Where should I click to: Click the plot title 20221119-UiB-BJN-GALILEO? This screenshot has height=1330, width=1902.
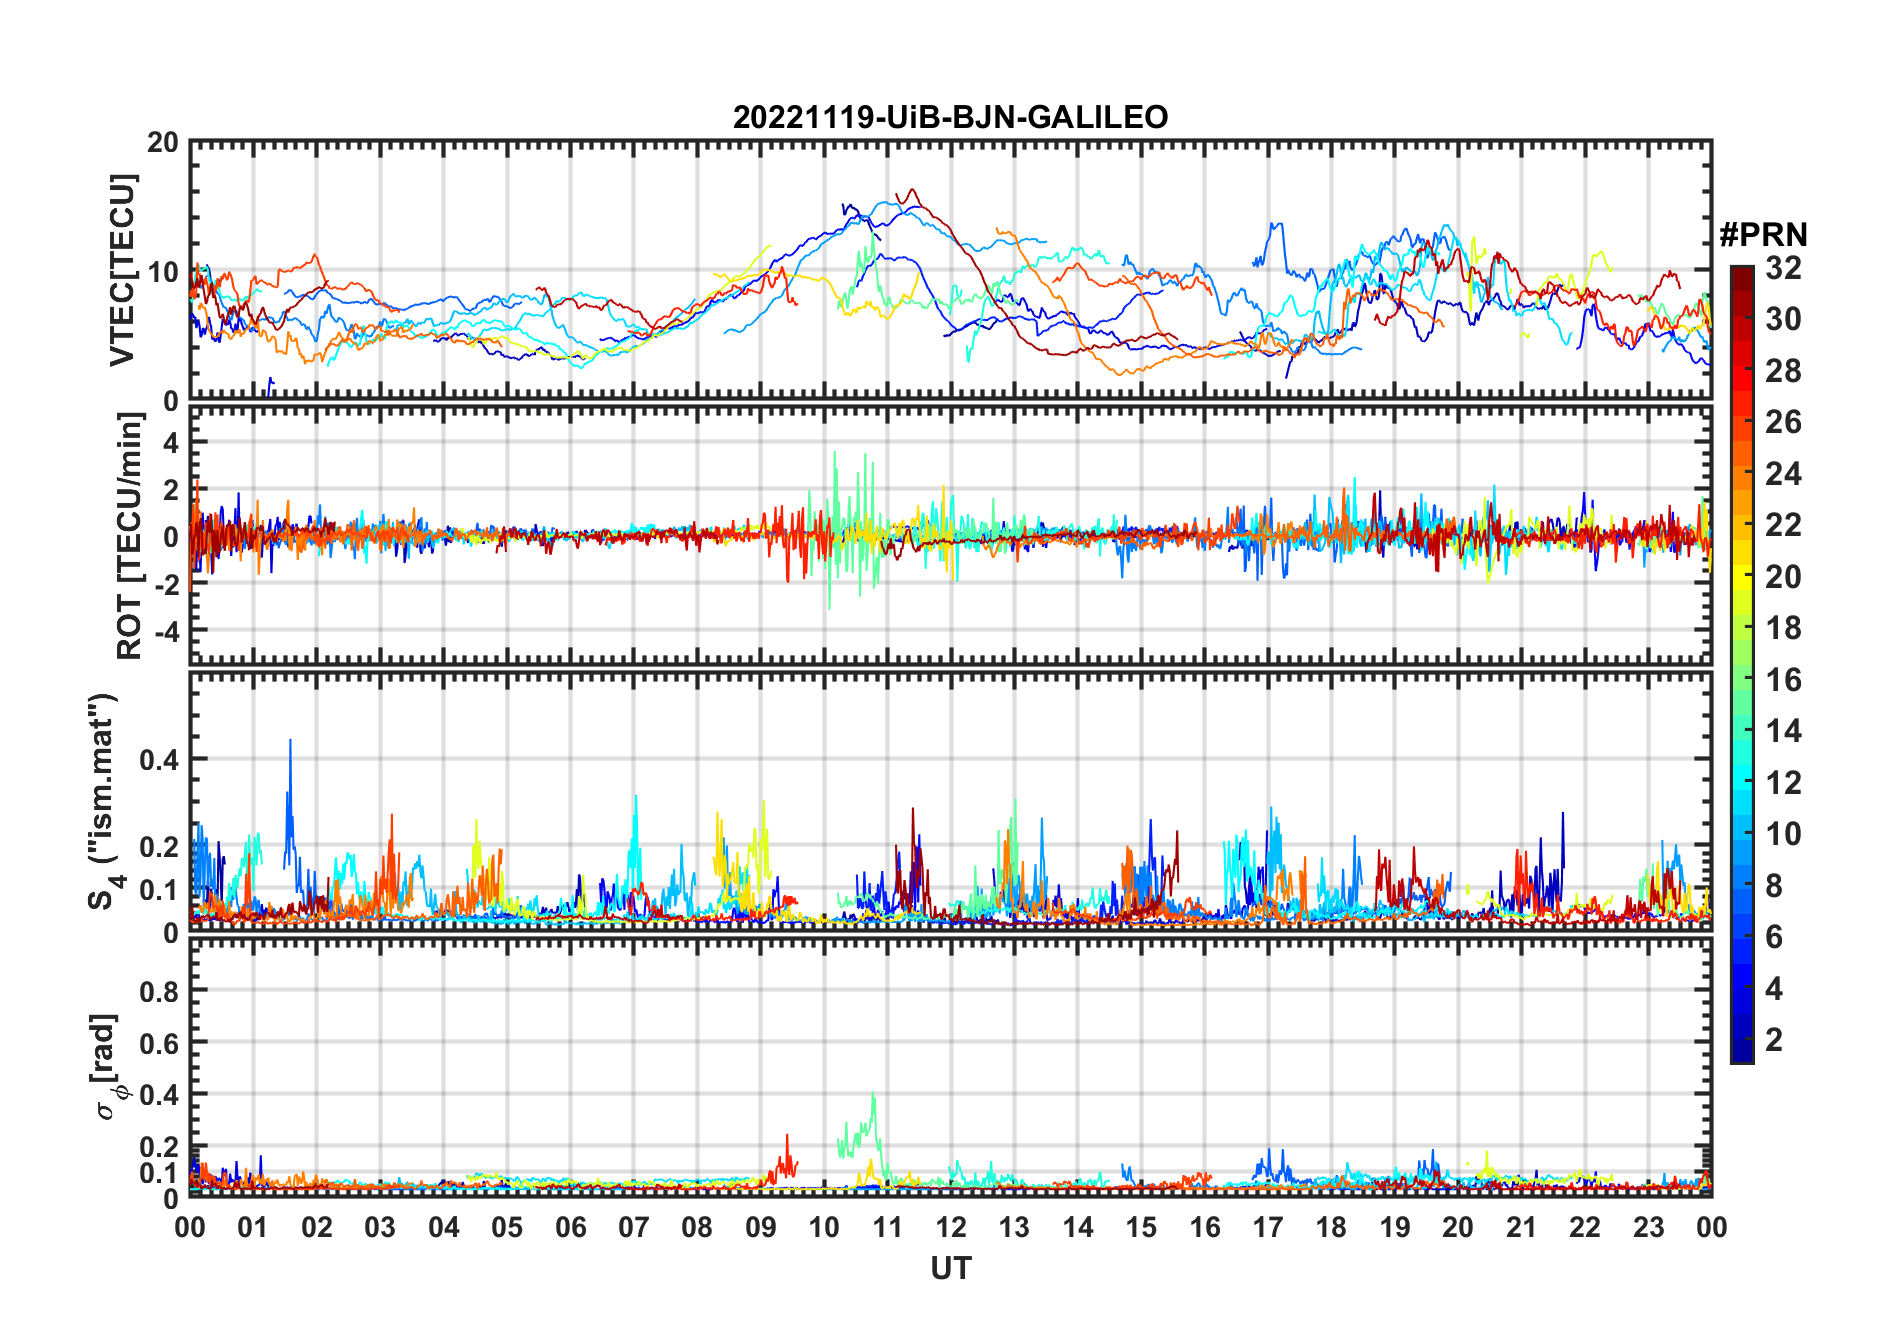pyautogui.click(x=950, y=117)
